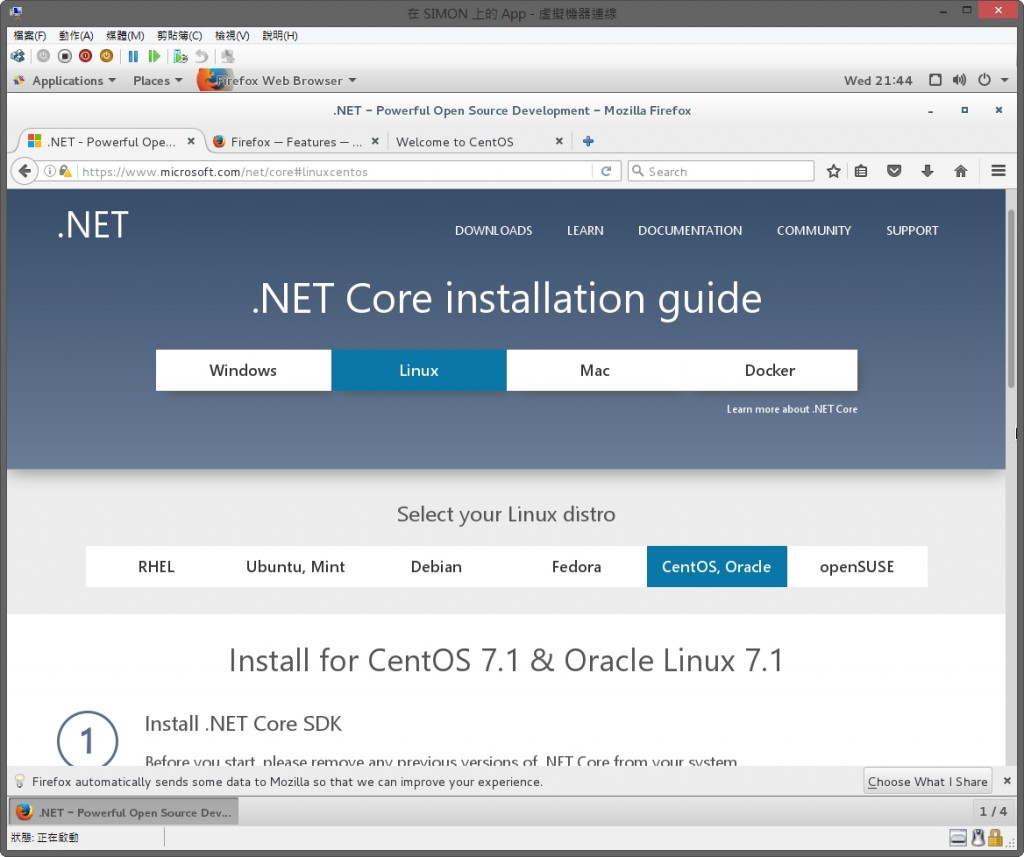Select the Docker platform tab
The image size is (1024, 857).
(x=770, y=370)
